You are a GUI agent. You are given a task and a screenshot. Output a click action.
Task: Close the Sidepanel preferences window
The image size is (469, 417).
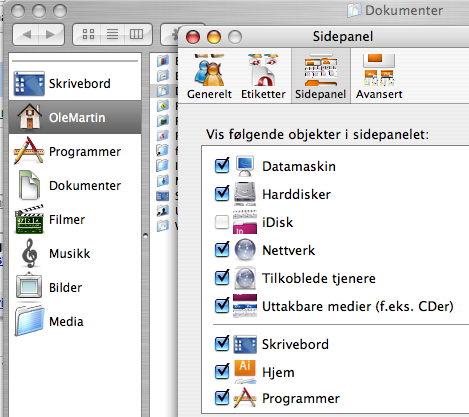pyautogui.click(x=193, y=37)
